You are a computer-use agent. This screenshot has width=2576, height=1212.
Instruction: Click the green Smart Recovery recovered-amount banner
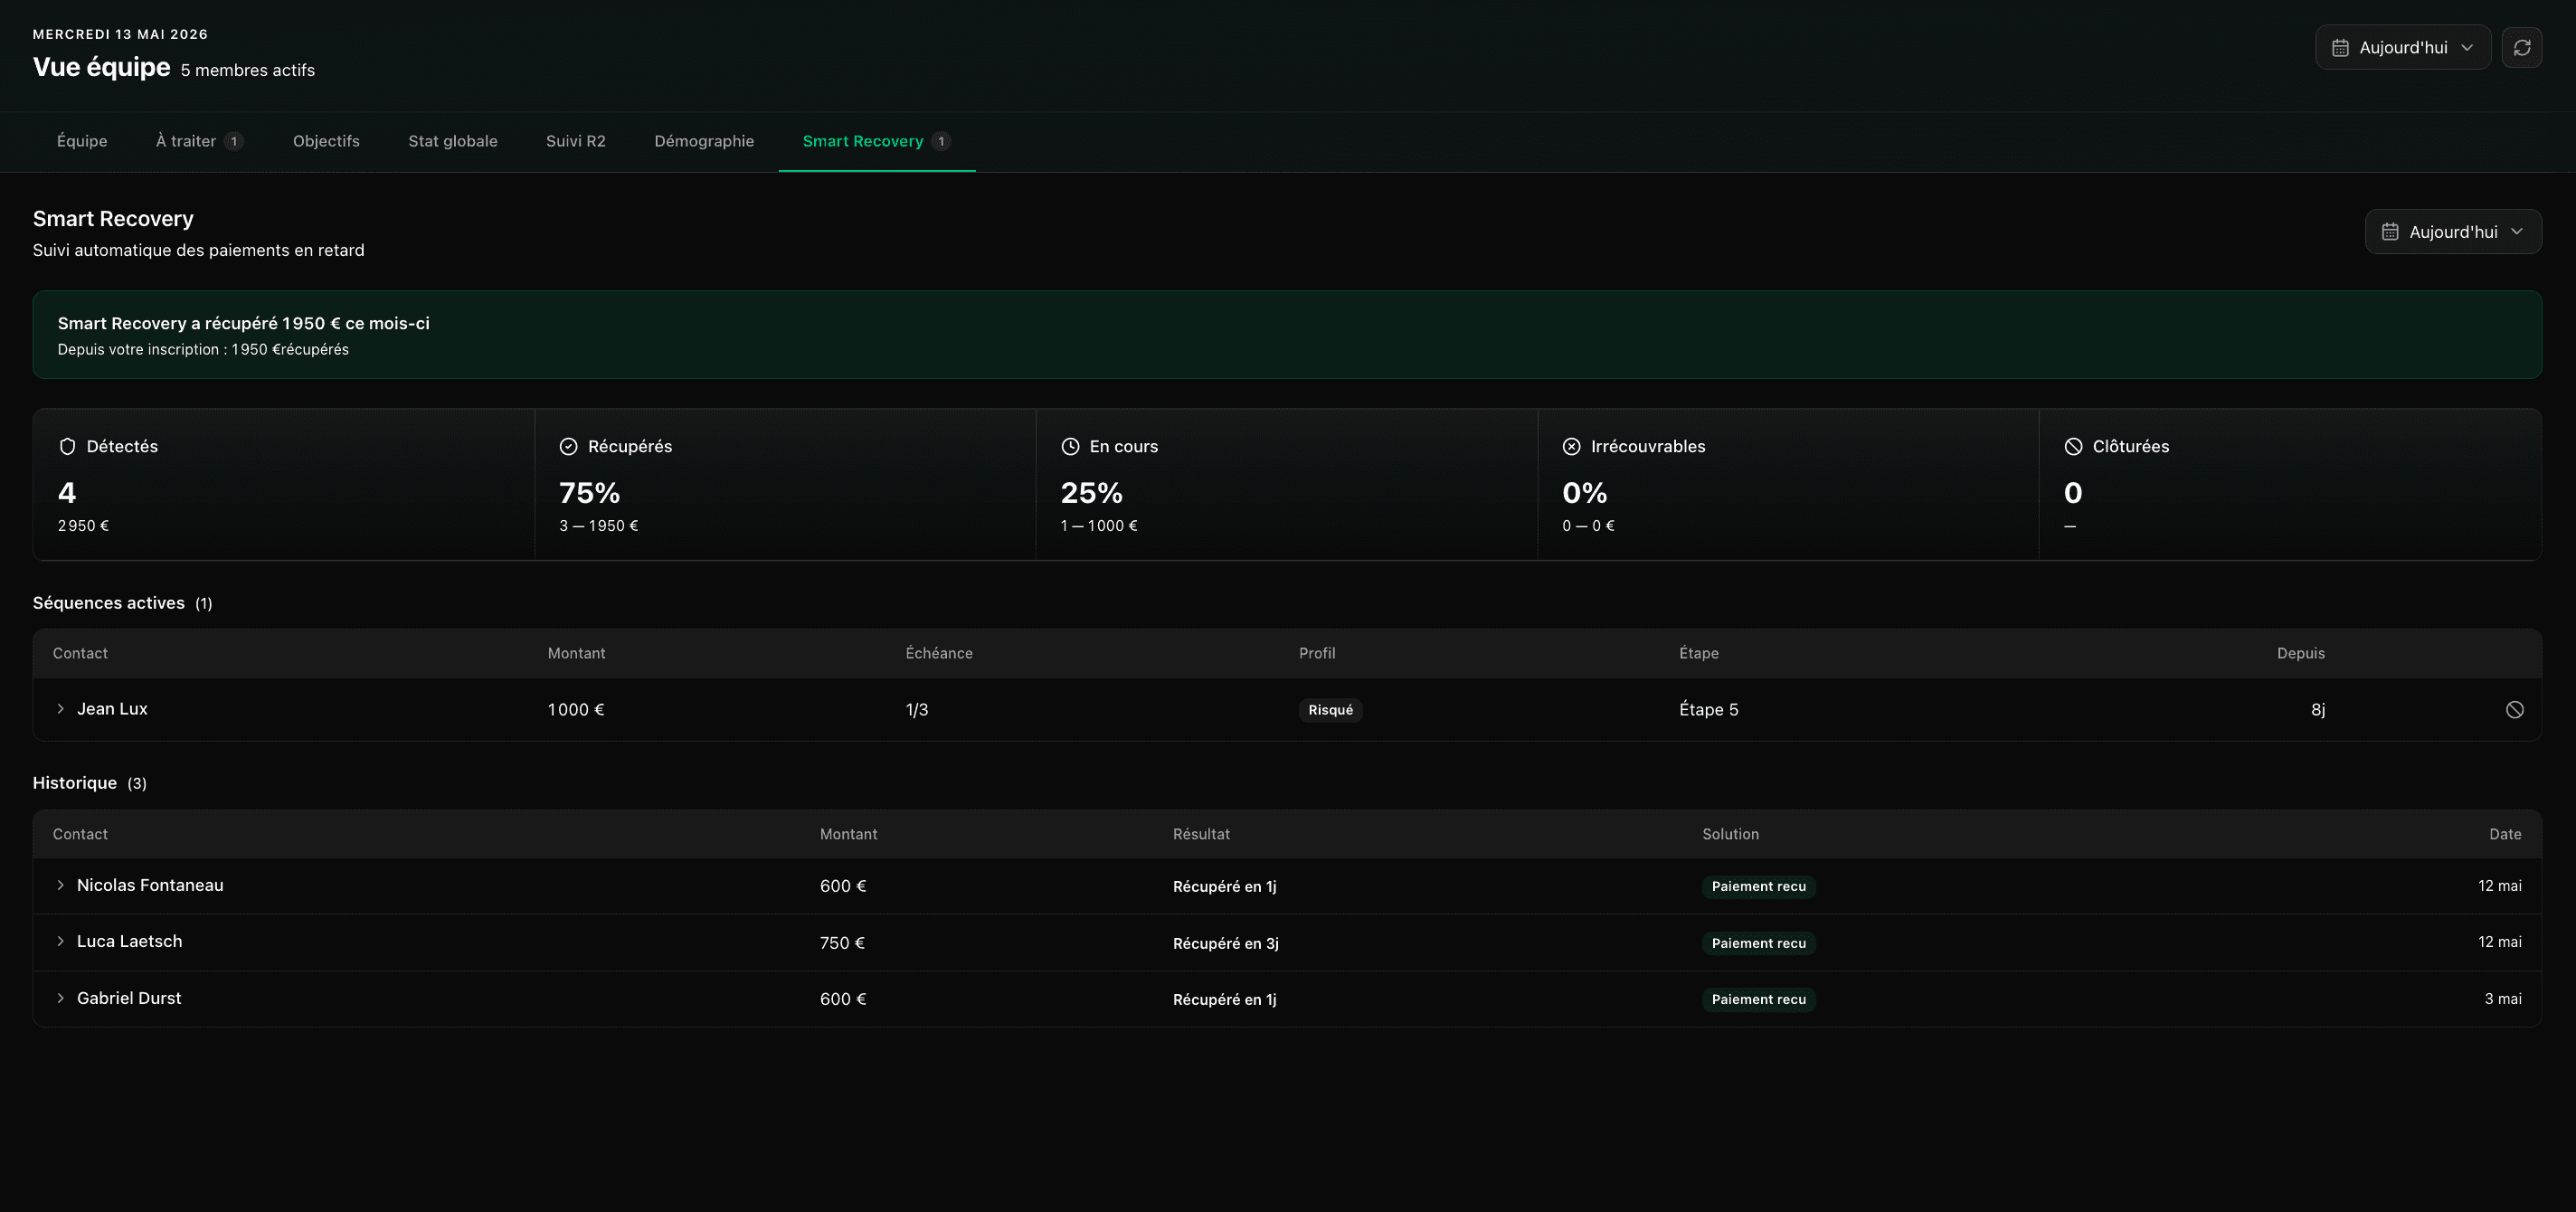[x=1287, y=335]
